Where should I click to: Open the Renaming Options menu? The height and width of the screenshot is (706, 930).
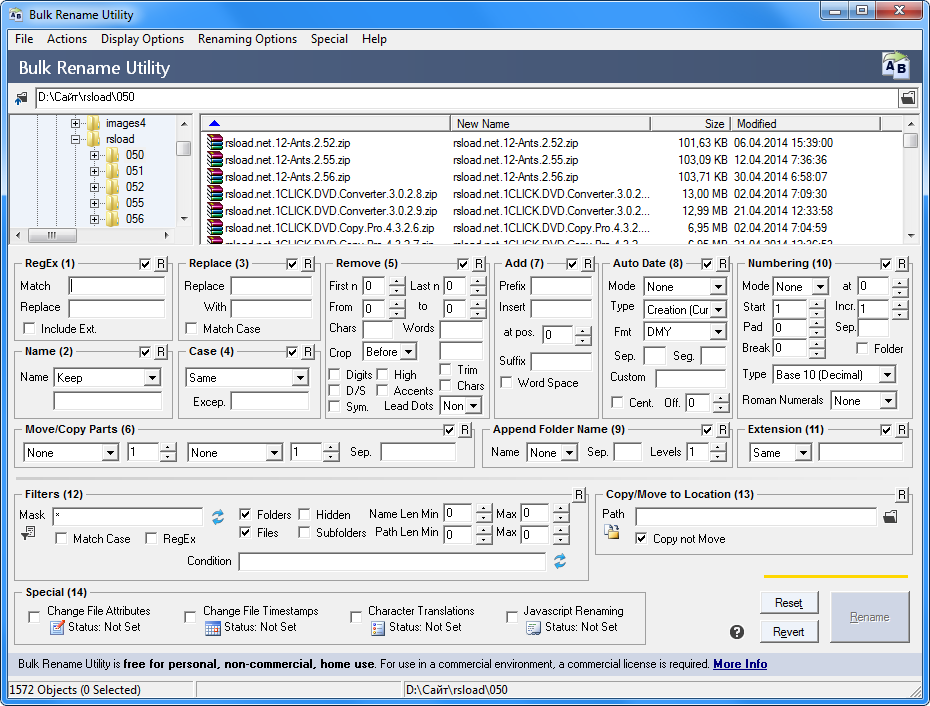[247, 39]
